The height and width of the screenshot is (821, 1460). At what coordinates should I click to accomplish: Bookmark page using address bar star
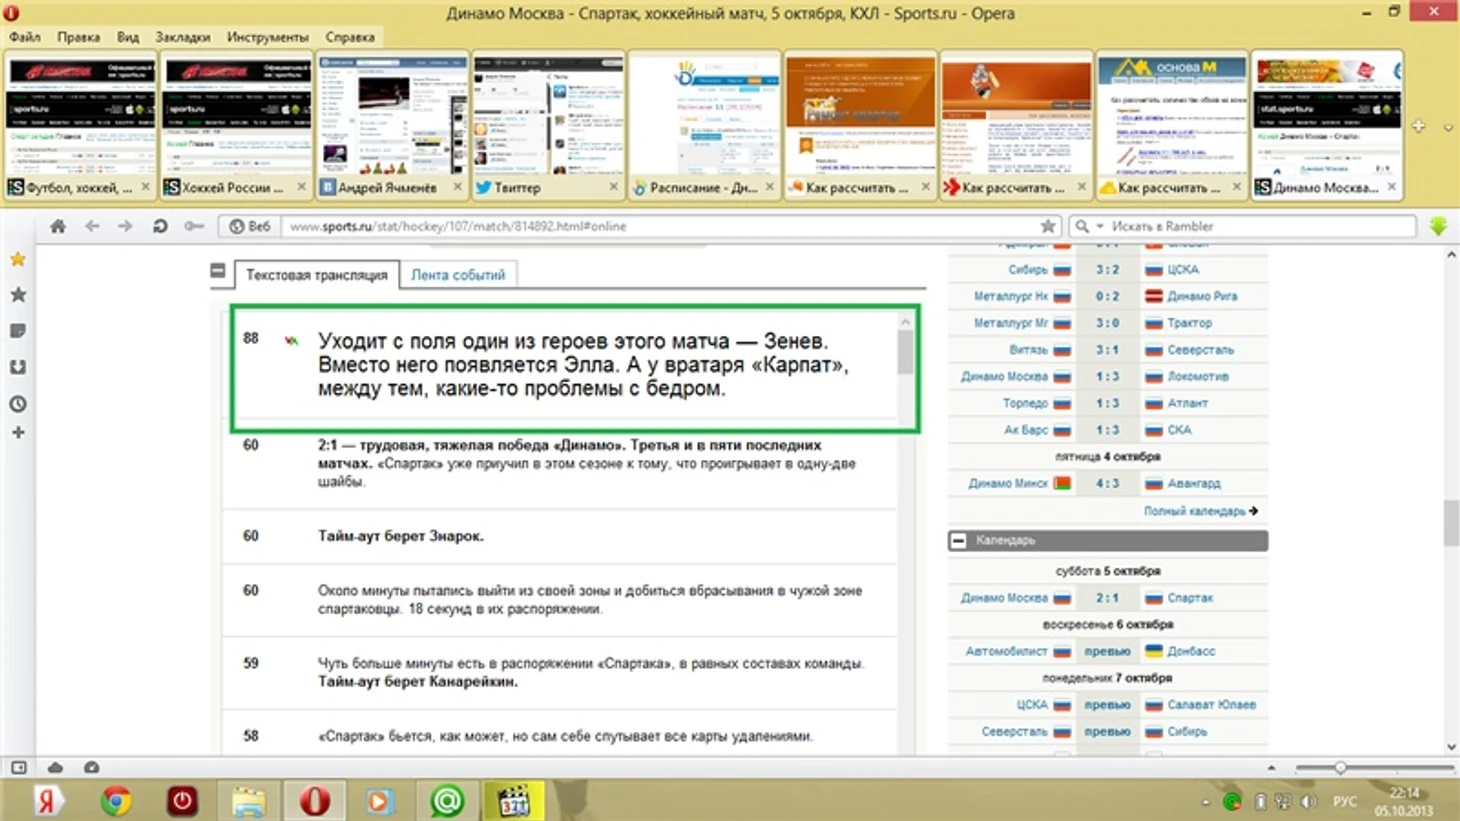tap(1047, 226)
